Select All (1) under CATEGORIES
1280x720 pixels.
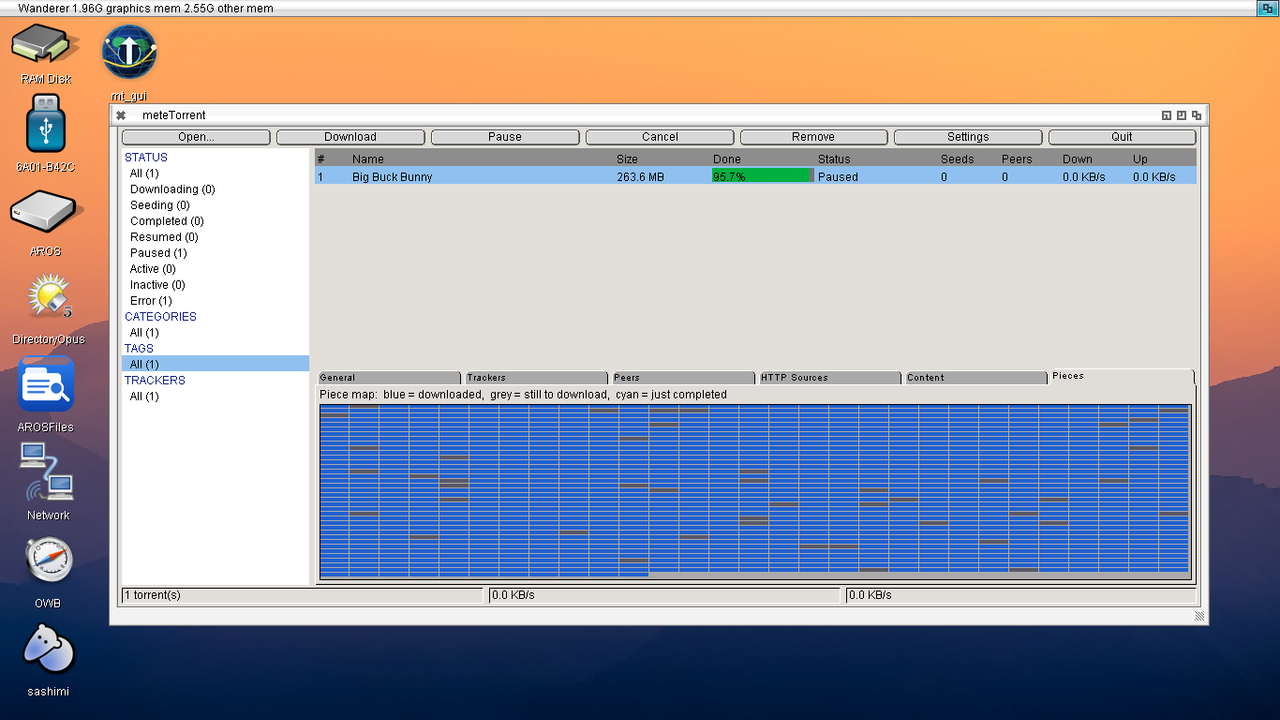144,333
